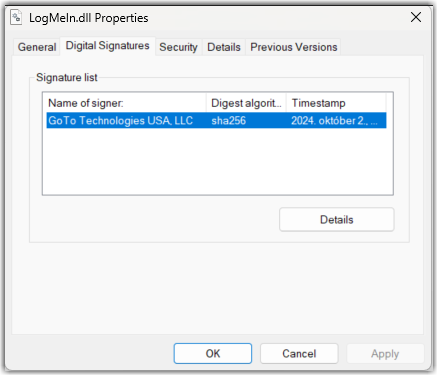Screen dimensions: 438x376
Task: Click the 2024. október 2. timestamp cell
Action: tap(334, 120)
